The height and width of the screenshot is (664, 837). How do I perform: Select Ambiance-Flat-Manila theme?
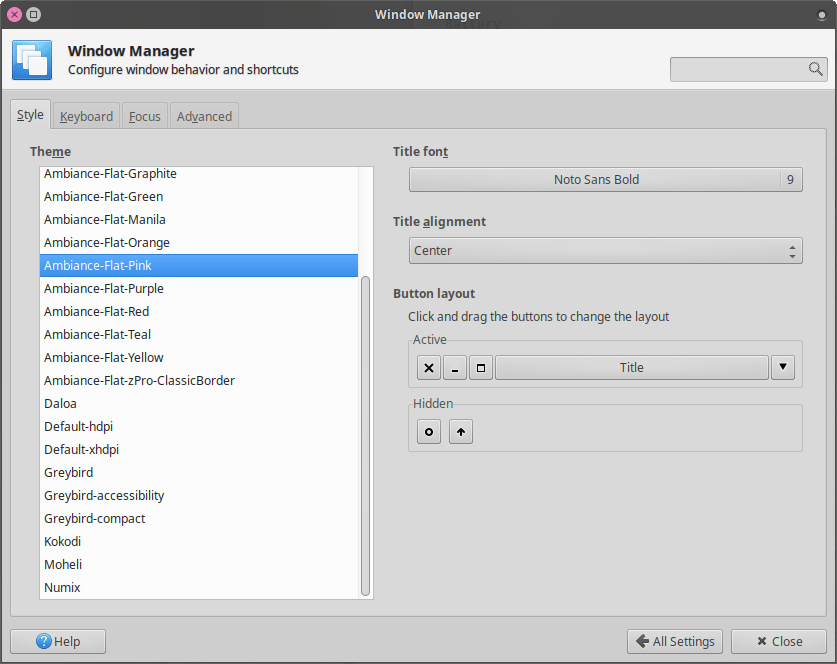199,219
